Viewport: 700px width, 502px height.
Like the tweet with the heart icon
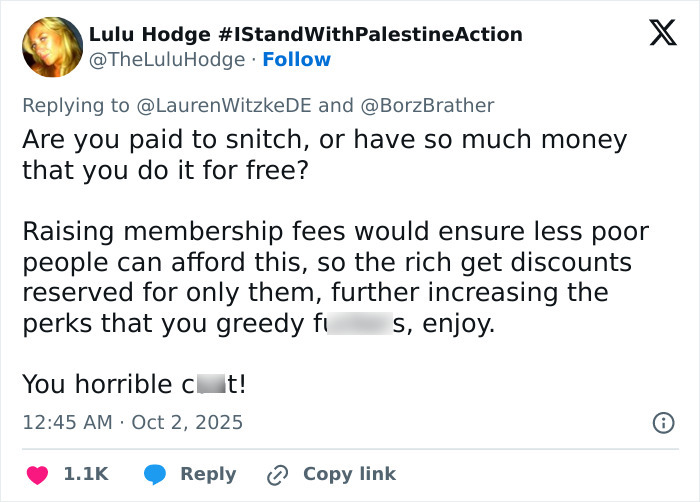coord(35,474)
